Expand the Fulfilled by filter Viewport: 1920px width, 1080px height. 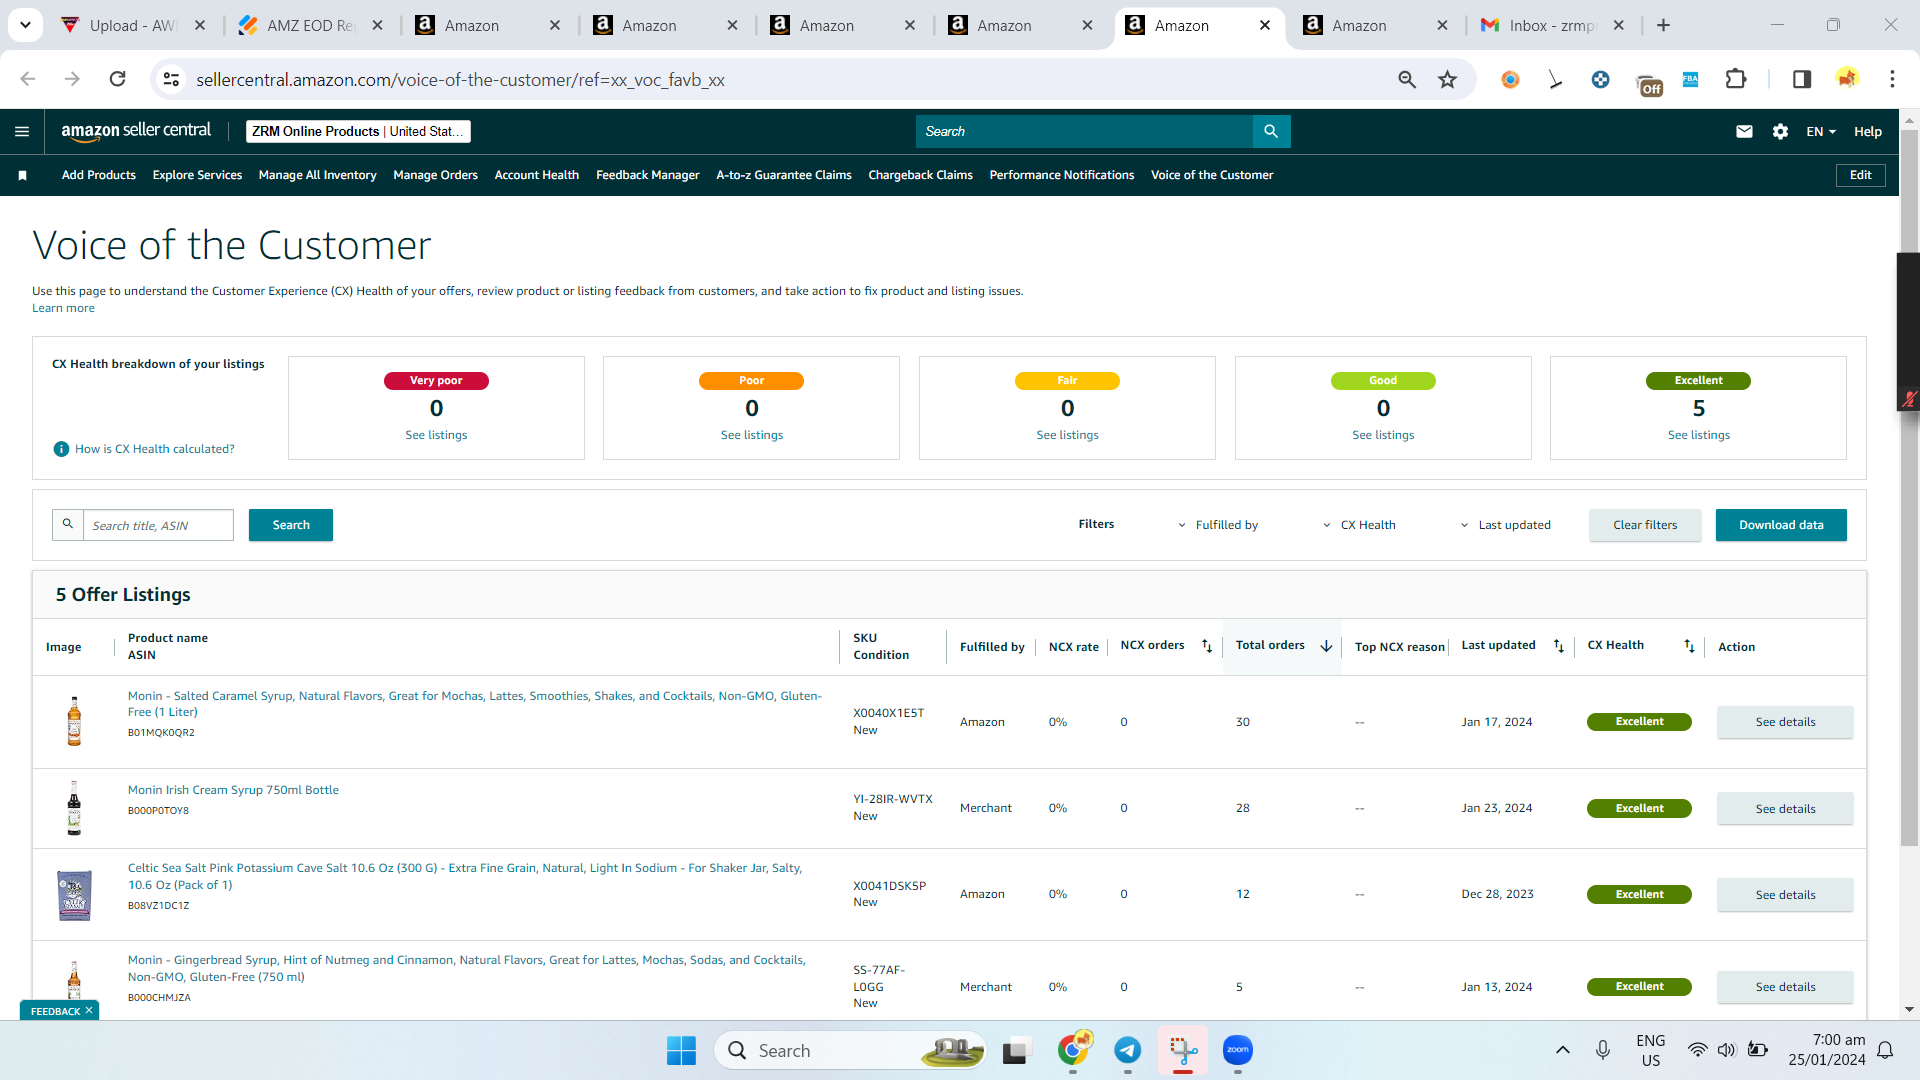1218,525
